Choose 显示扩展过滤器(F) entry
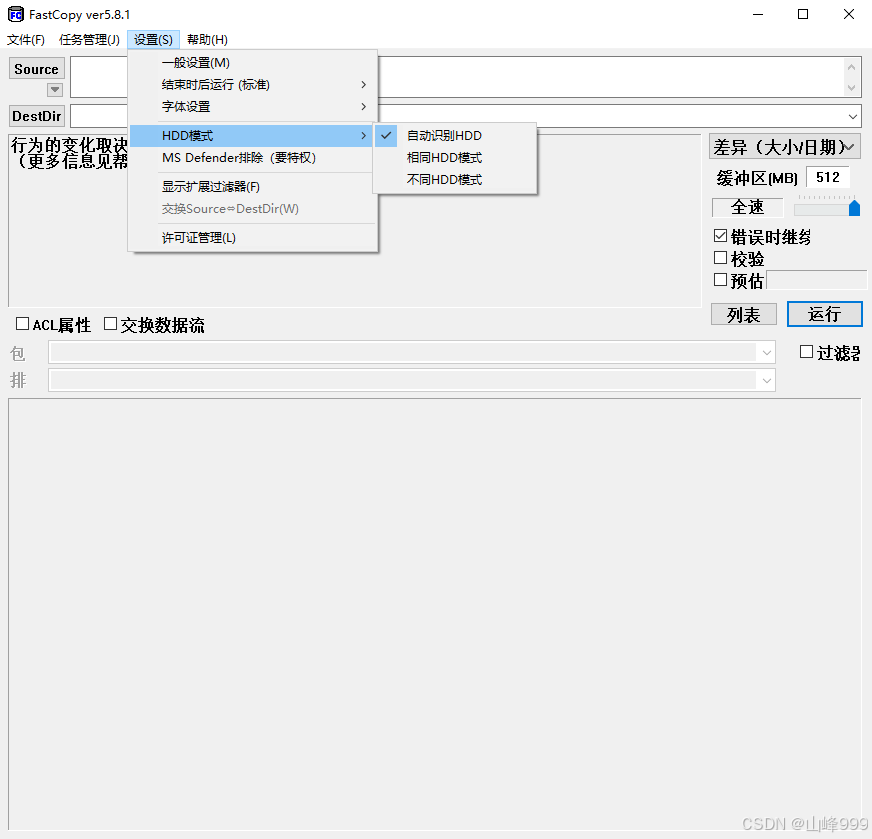Viewport: 872px width, 839px height. [253, 187]
